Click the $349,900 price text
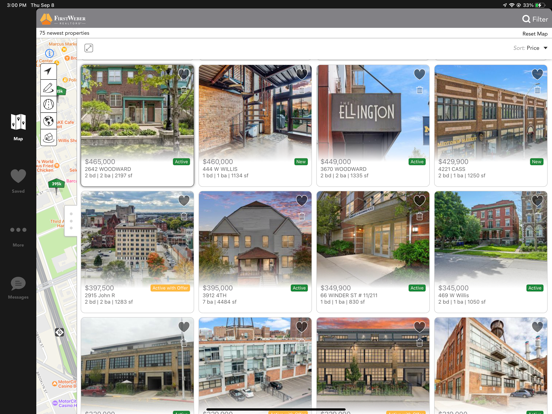The image size is (552, 414). pyautogui.click(x=335, y=288)
